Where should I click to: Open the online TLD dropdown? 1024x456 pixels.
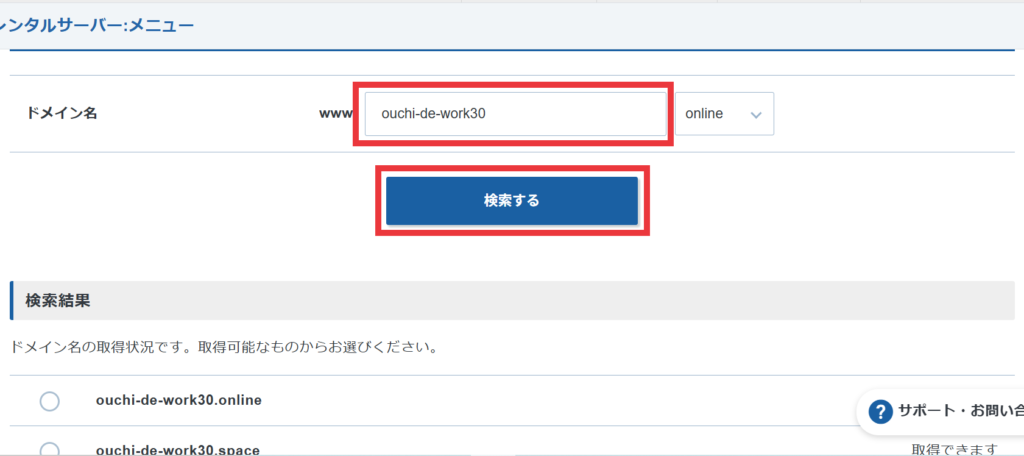click(x=724, y=114)
